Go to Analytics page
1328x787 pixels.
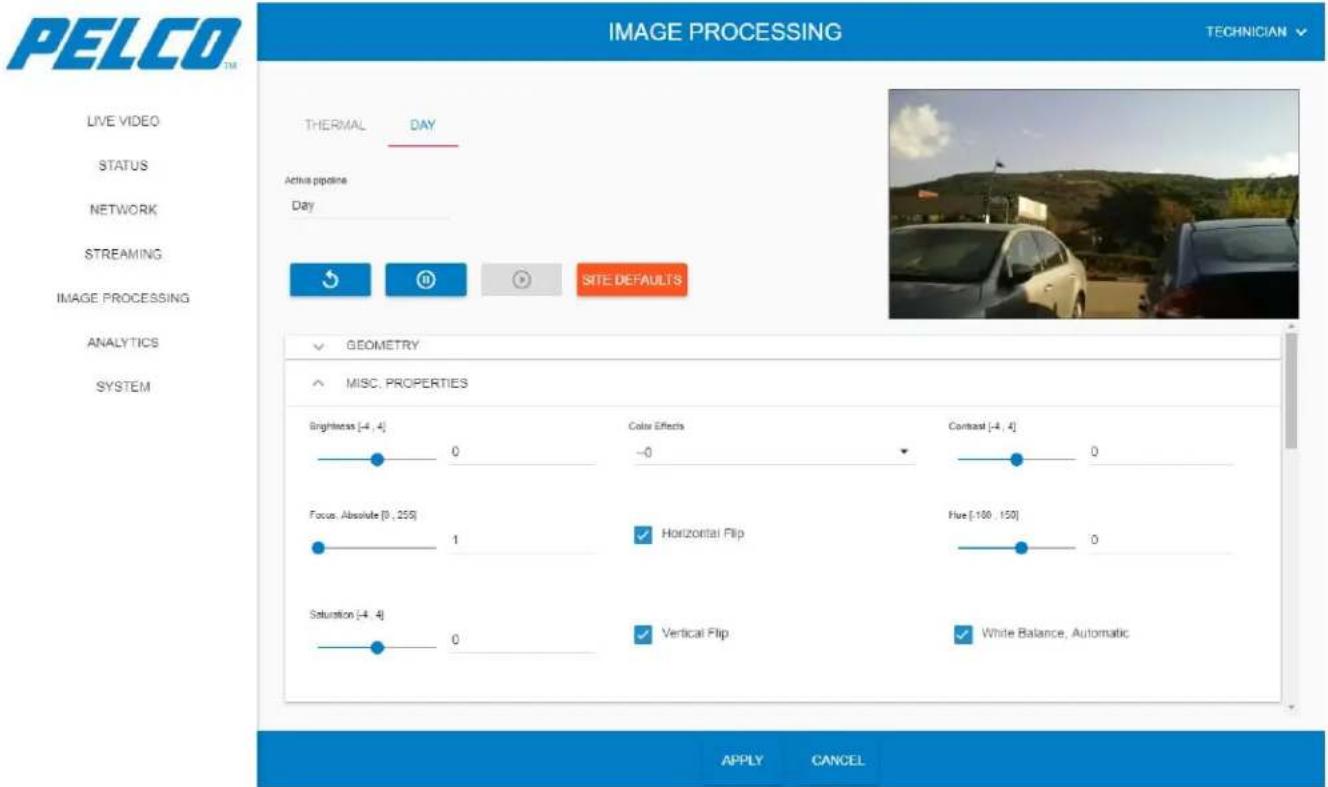click(123, 342)
